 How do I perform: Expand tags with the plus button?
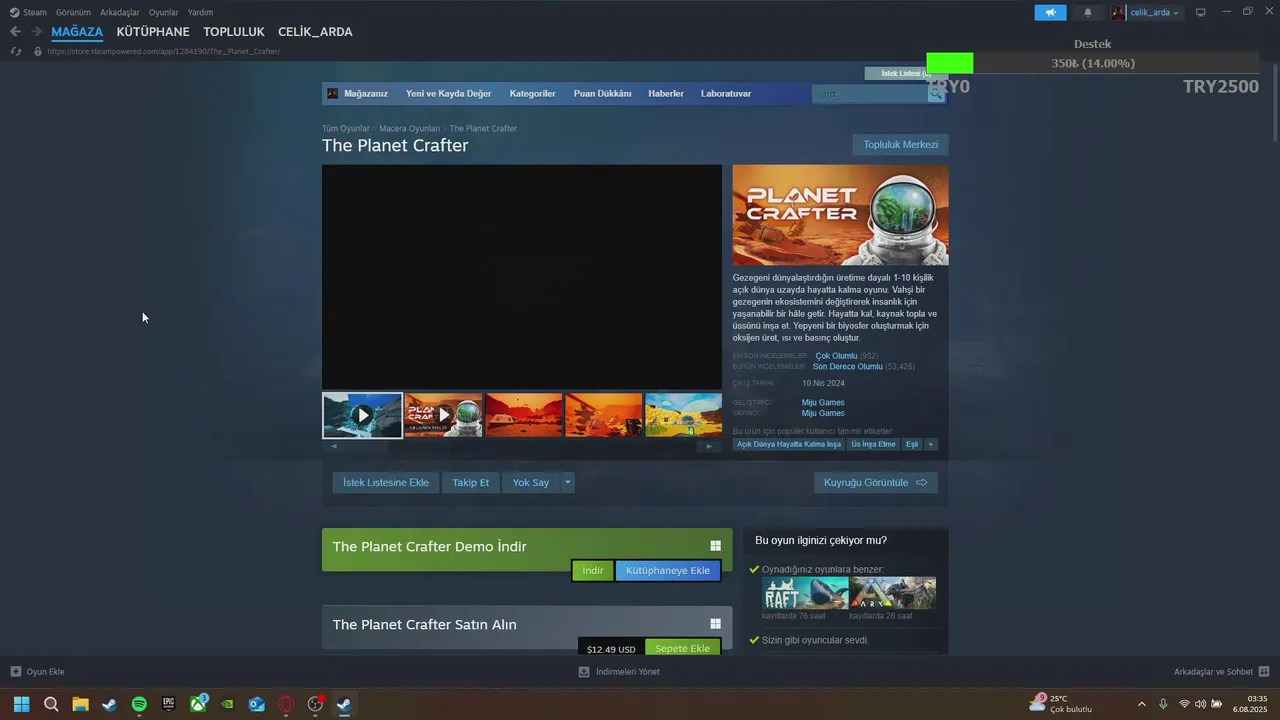pyautogui.click(x=931, y=444)
